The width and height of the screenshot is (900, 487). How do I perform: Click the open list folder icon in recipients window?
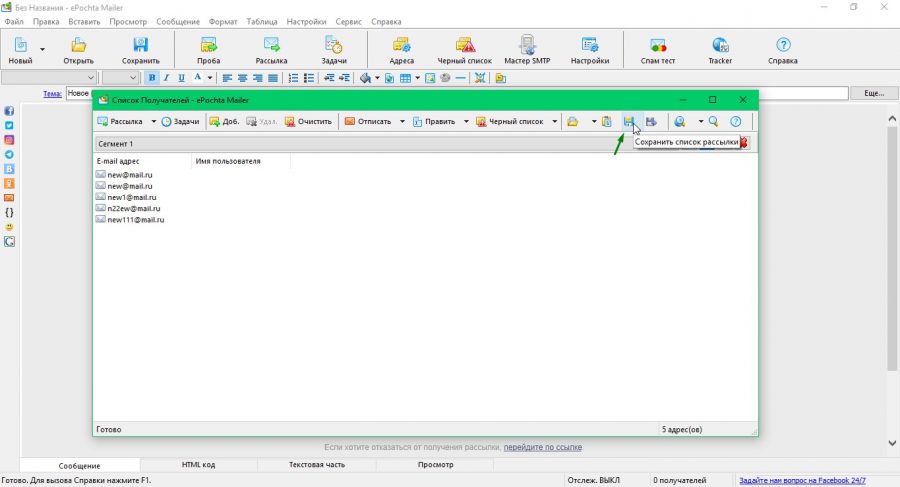[572, 121]
